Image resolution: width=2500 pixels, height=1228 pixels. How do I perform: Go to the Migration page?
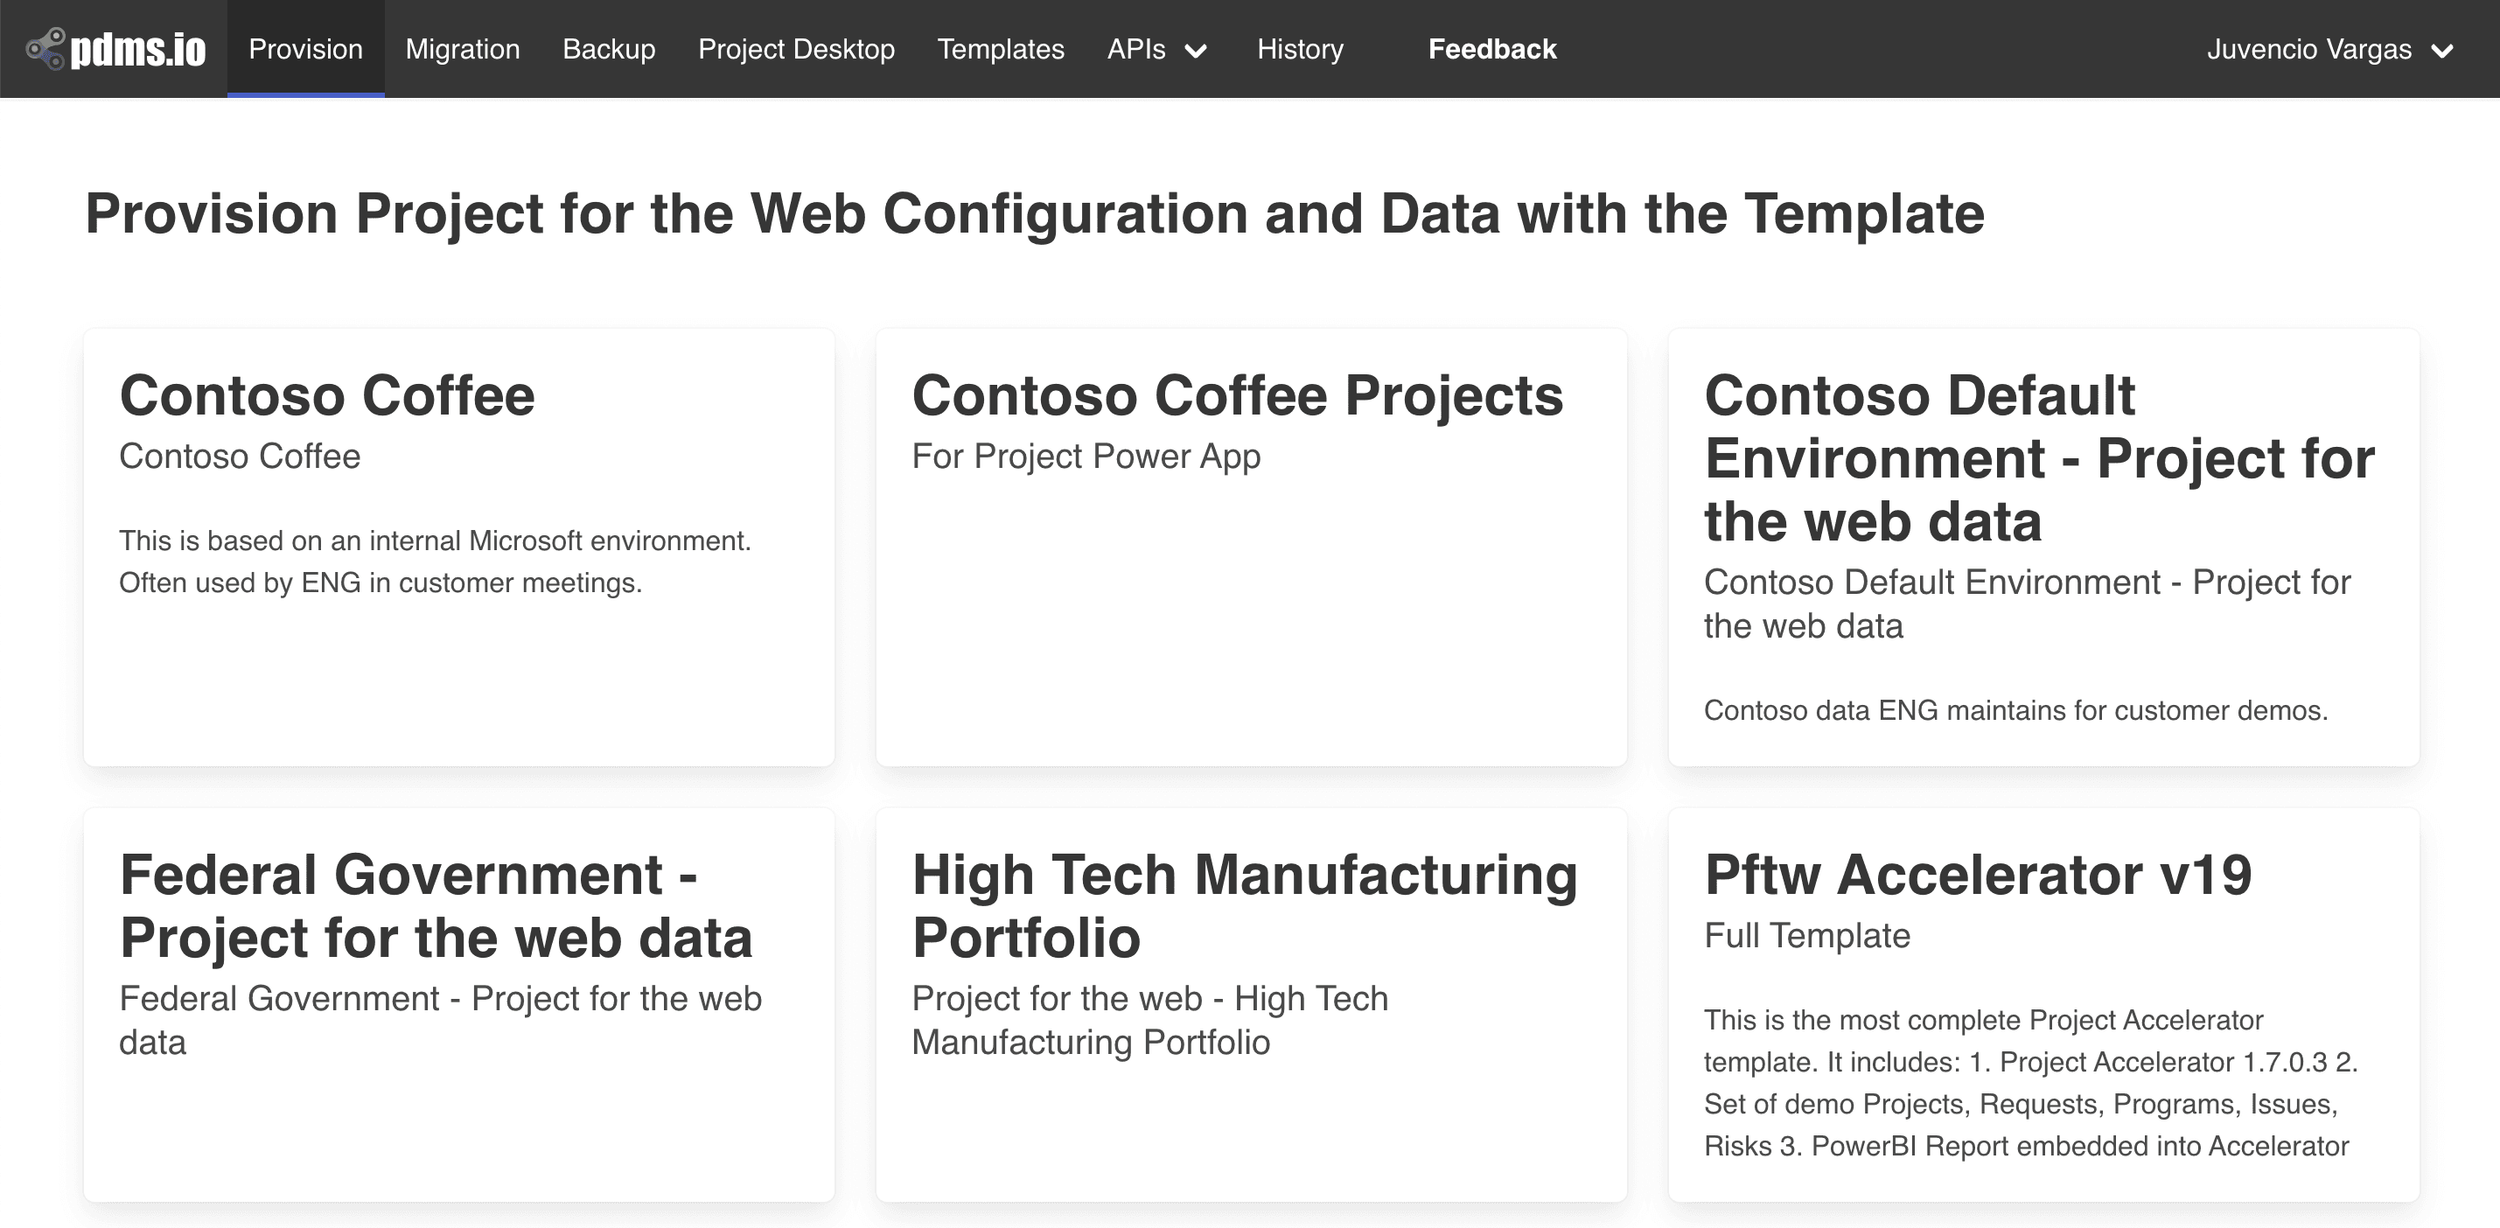462,49
